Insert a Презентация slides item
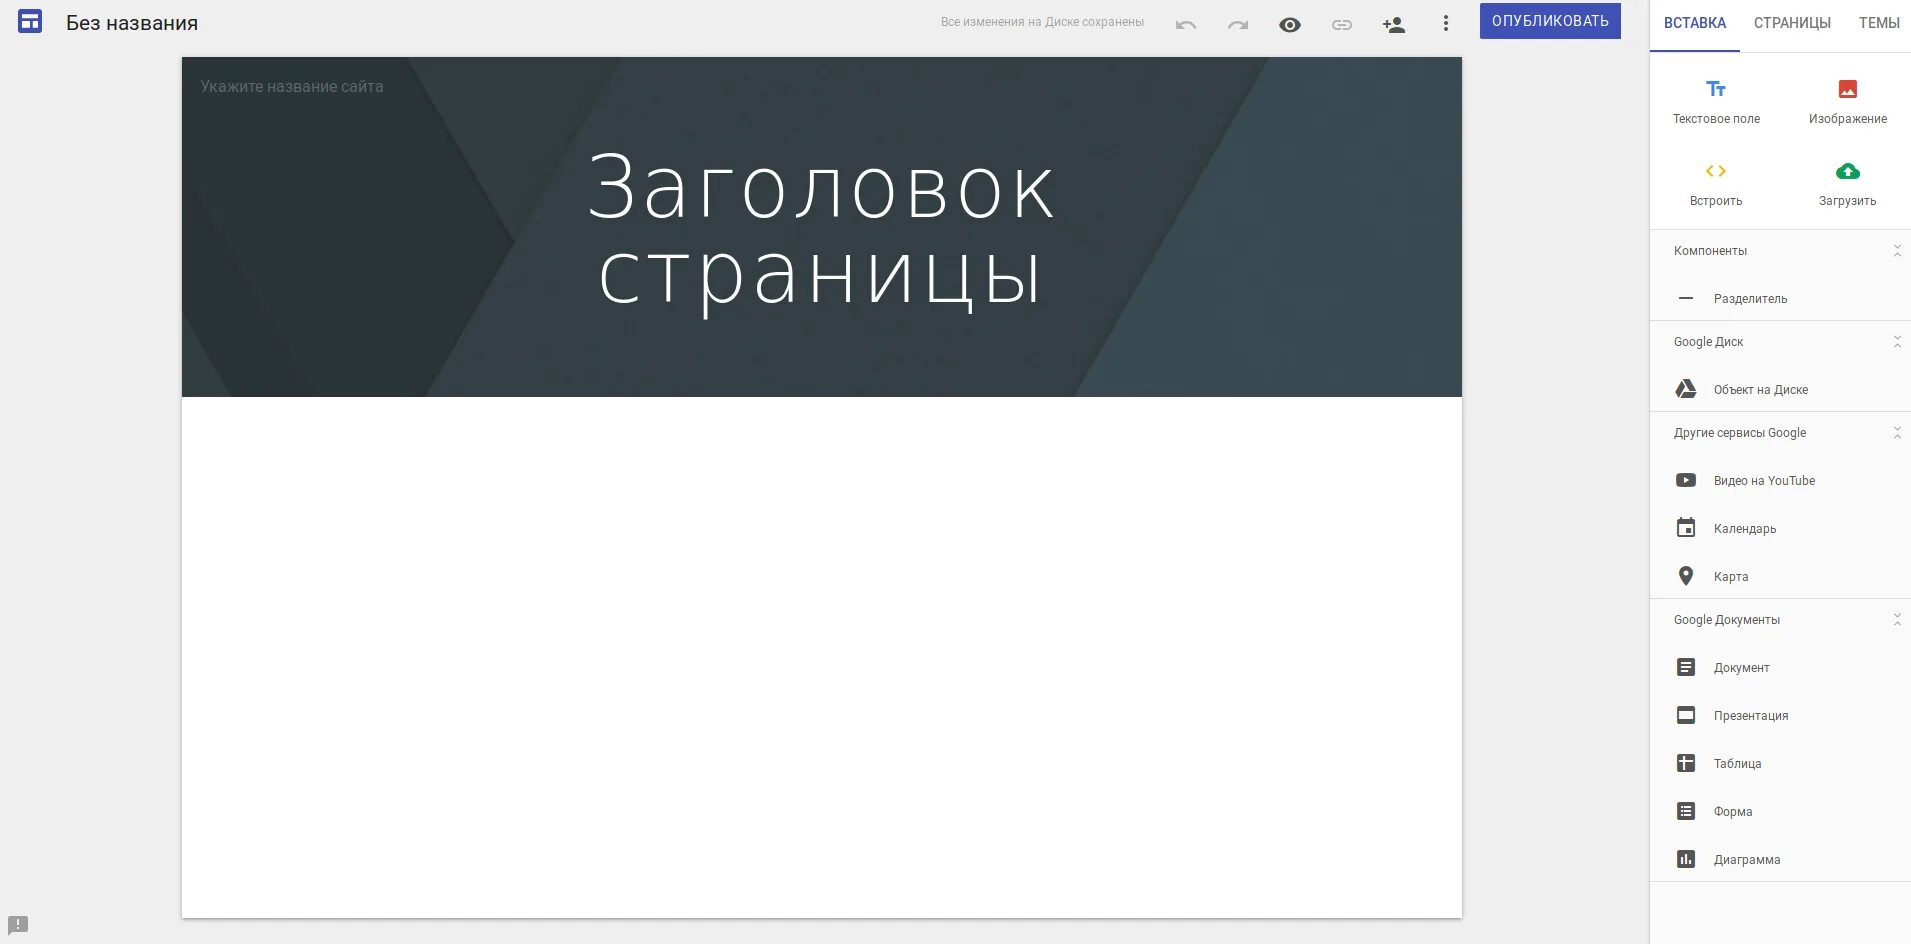This screenshot has height=944, width=1911. point(1780,715)
